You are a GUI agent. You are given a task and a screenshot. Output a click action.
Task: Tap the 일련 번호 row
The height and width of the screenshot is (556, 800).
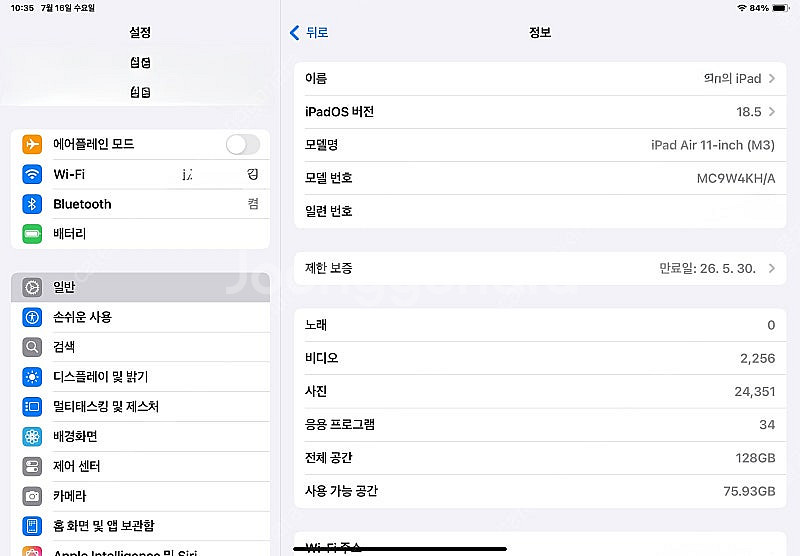(x=540, y=211)
